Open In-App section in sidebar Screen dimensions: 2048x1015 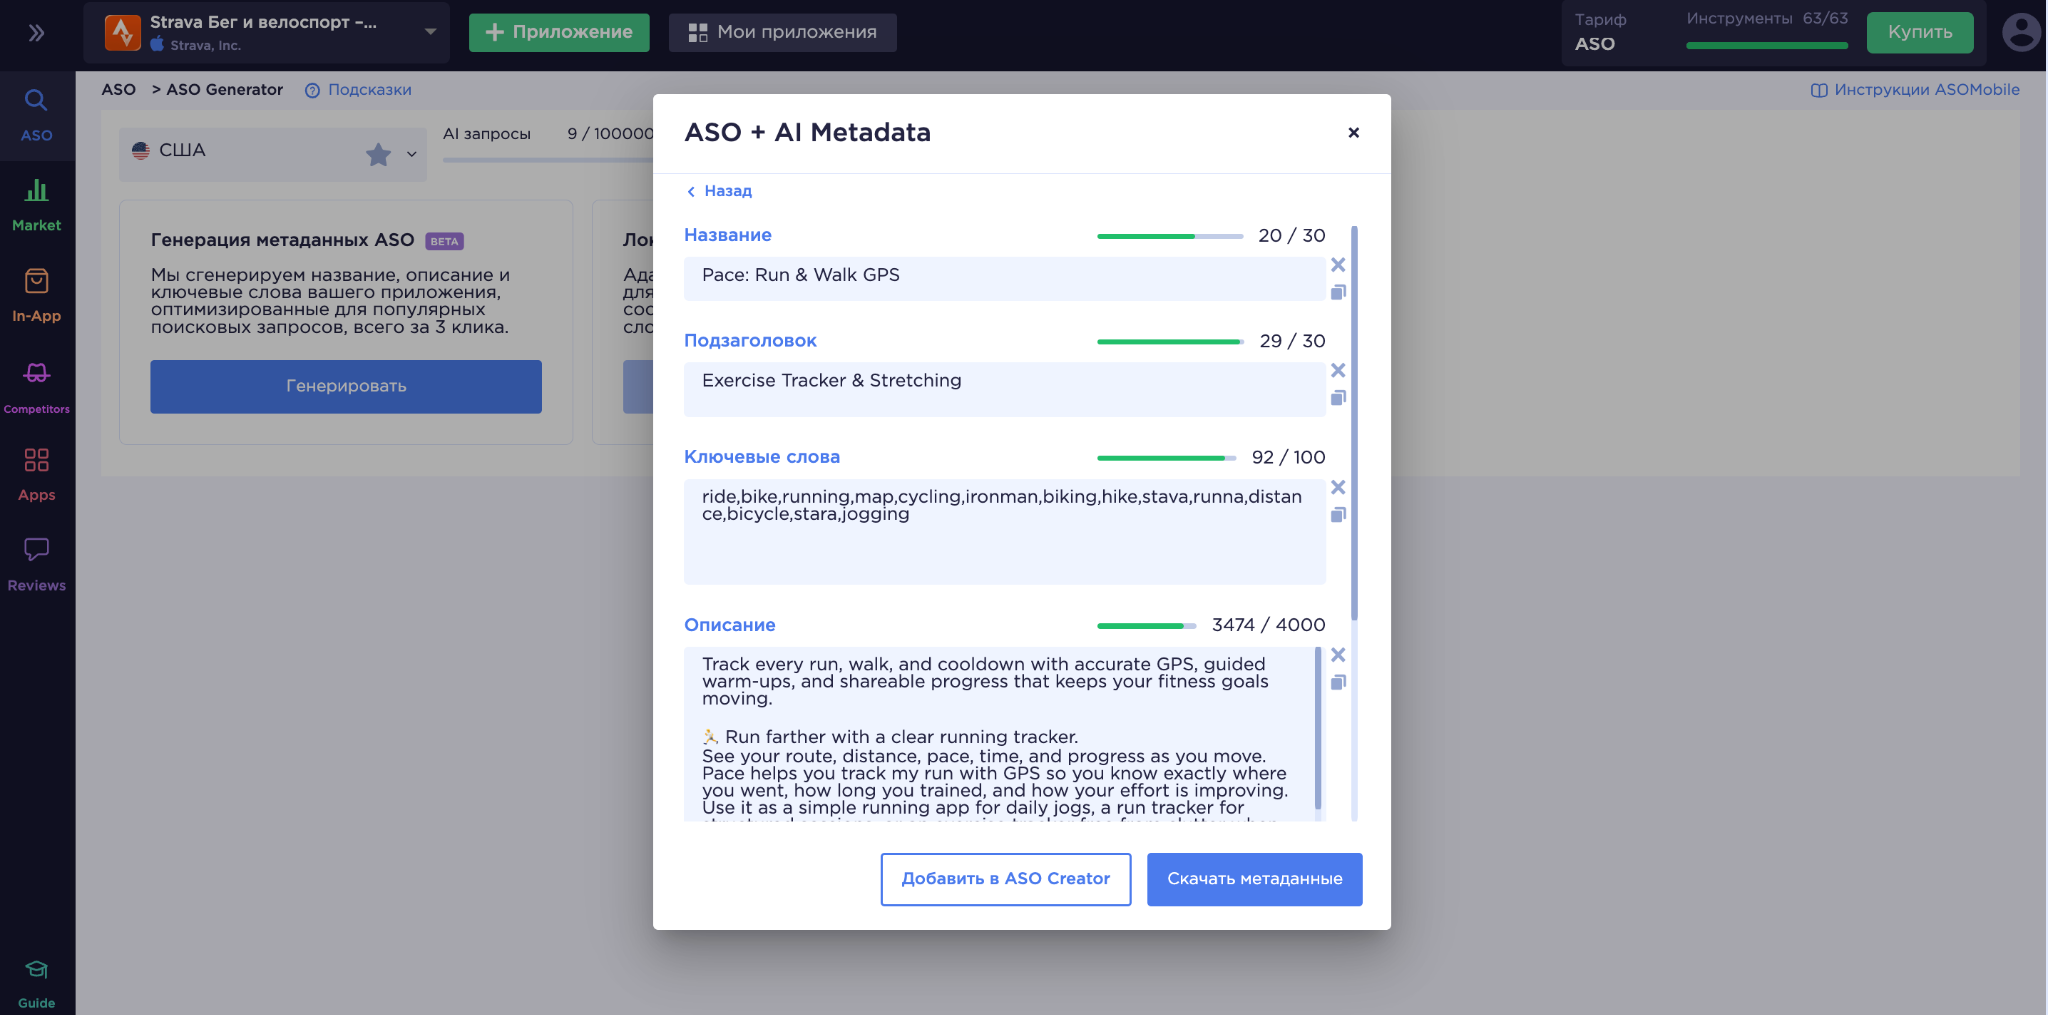pos(36,296)
